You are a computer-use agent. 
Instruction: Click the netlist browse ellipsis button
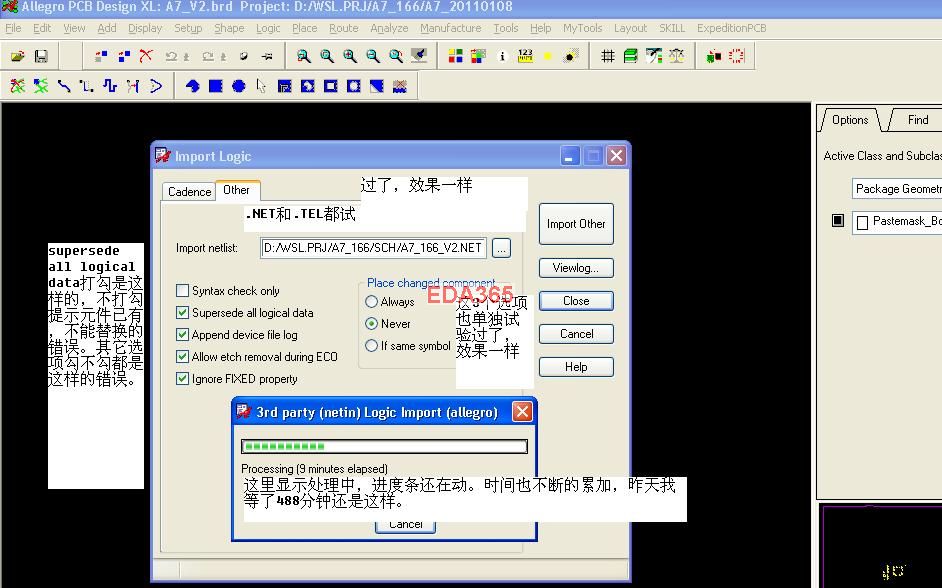point(502,248)
